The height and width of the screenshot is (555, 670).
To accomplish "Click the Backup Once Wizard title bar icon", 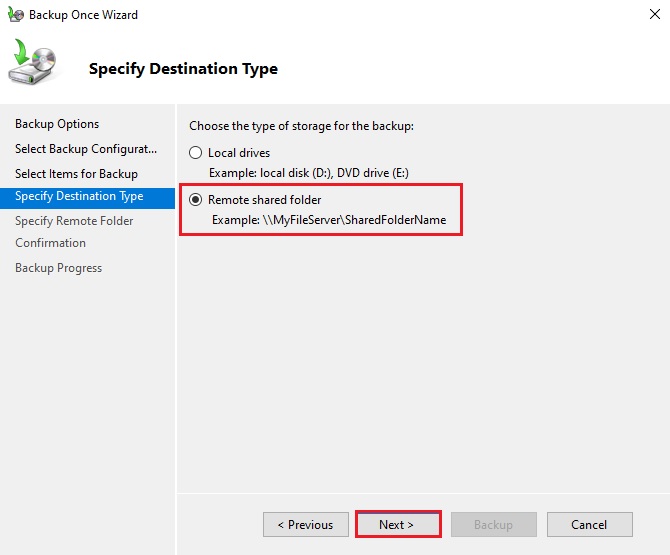I will point(15,15).
